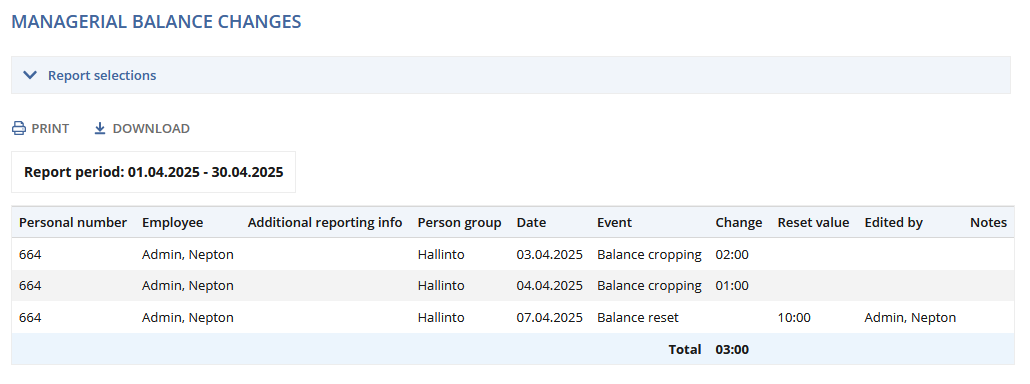Click the Event column header
Image resolution: width=1030 pixels, height=384 pixels.
tap(614, 223)
